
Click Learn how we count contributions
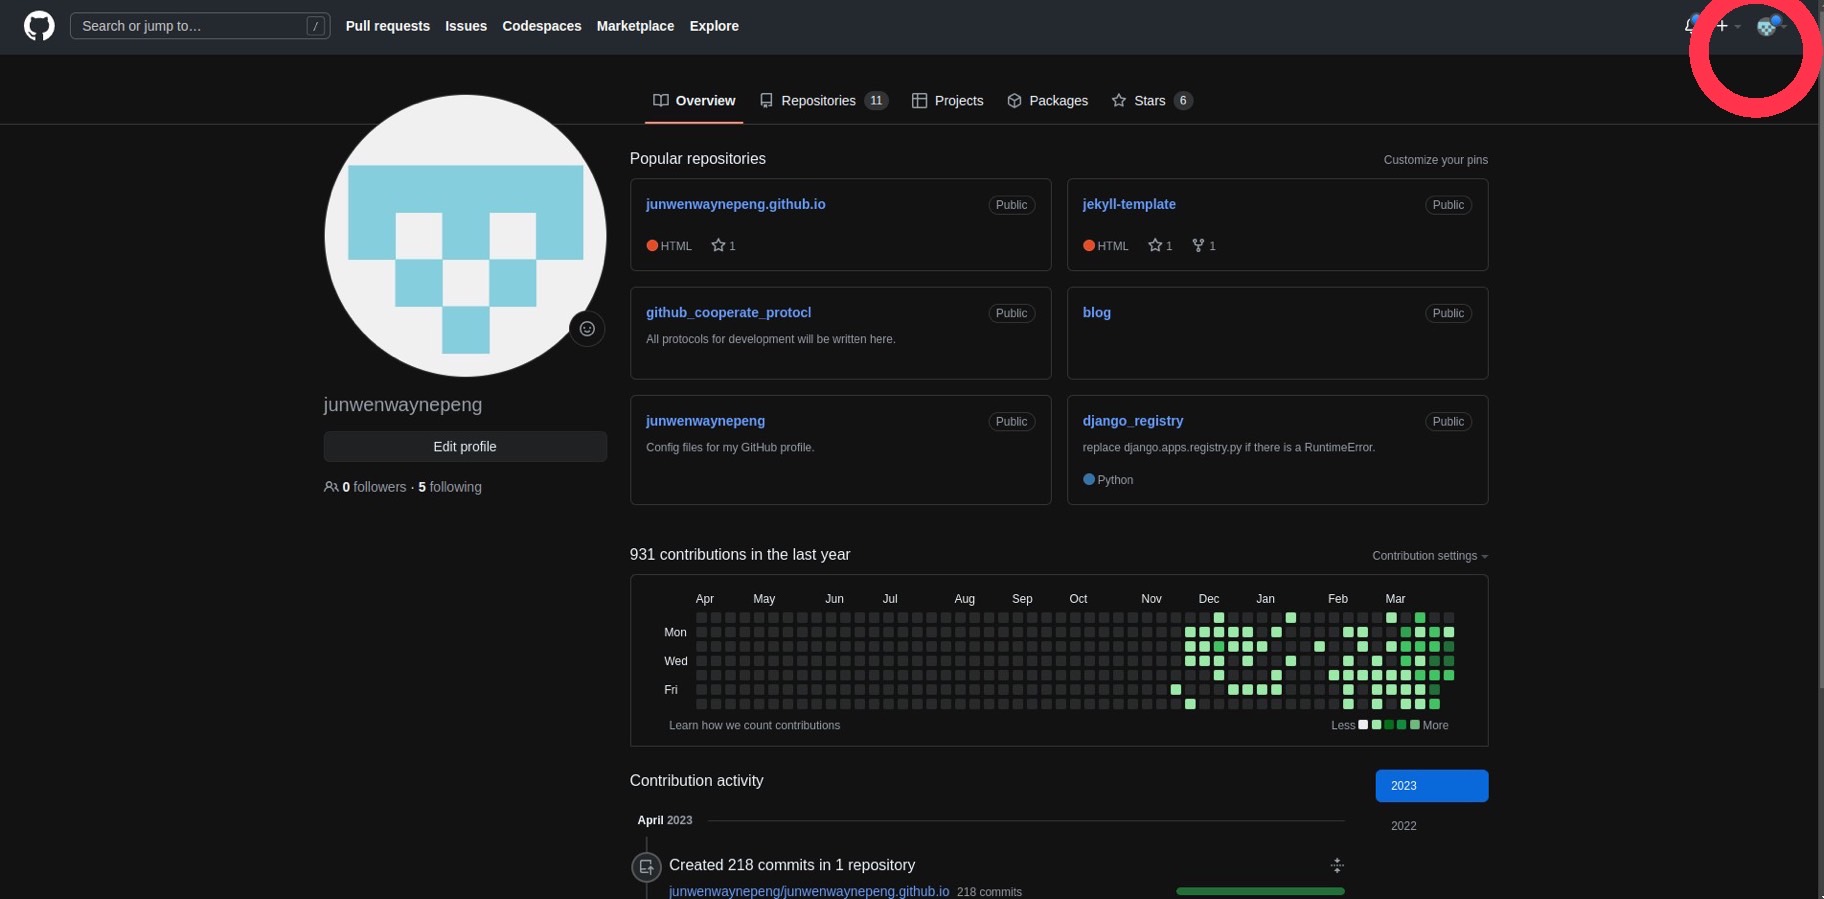tap(755, 726)
